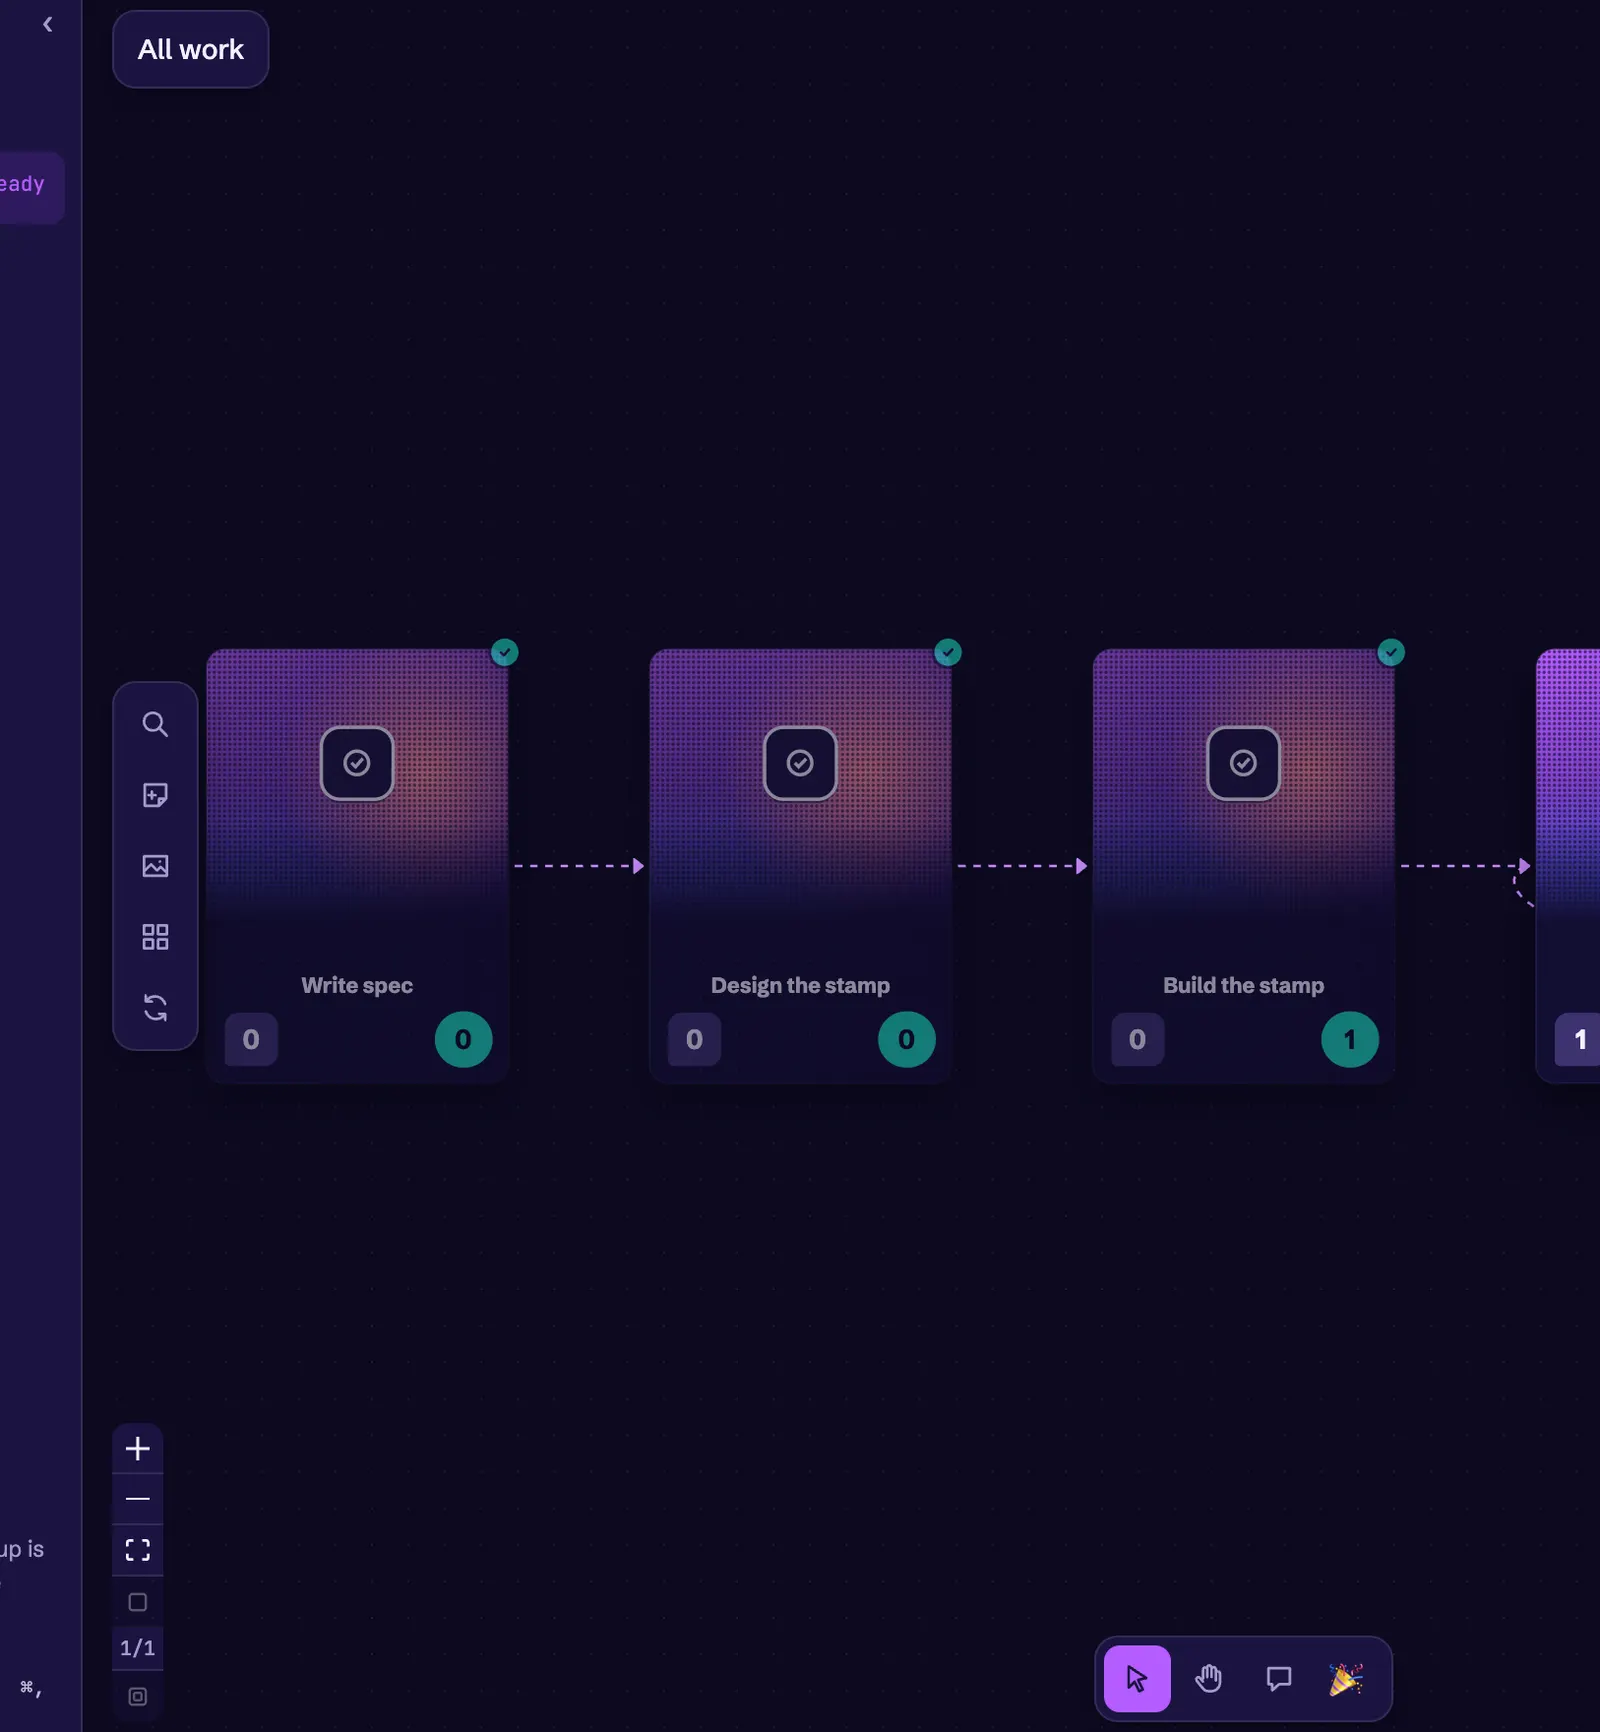The height and width of the screenshot is (1732, 1600).
Task: Select the hand pan tool
Action: (x=1208, y=1678)
